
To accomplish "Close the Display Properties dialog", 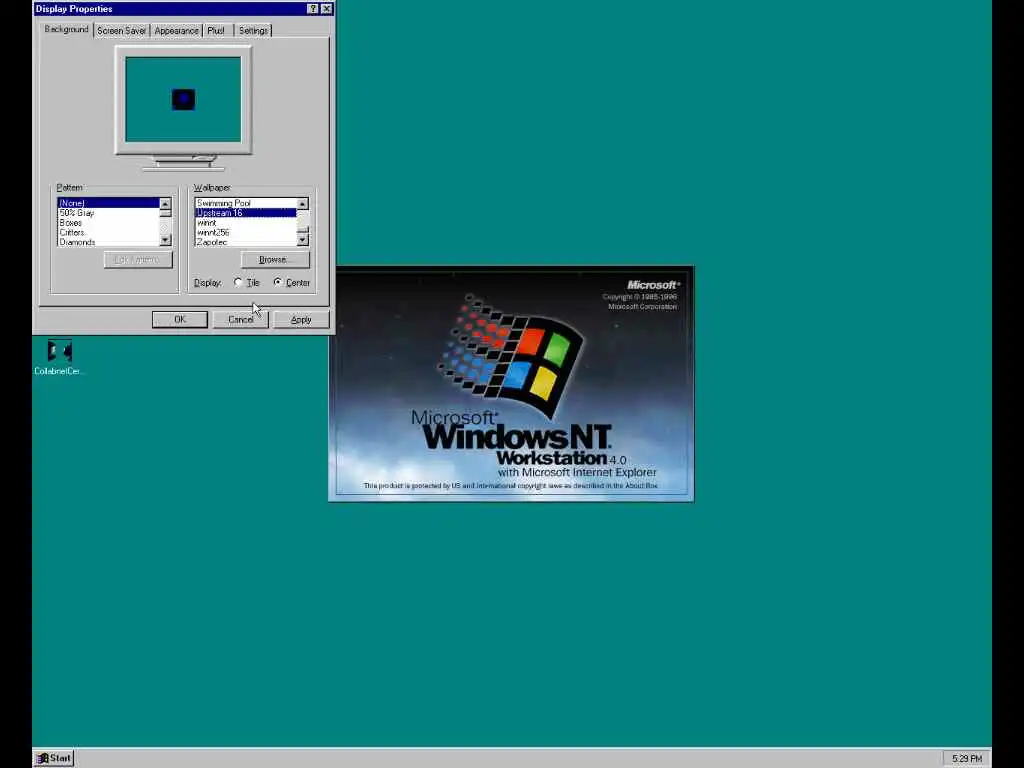I will point(327,9).
